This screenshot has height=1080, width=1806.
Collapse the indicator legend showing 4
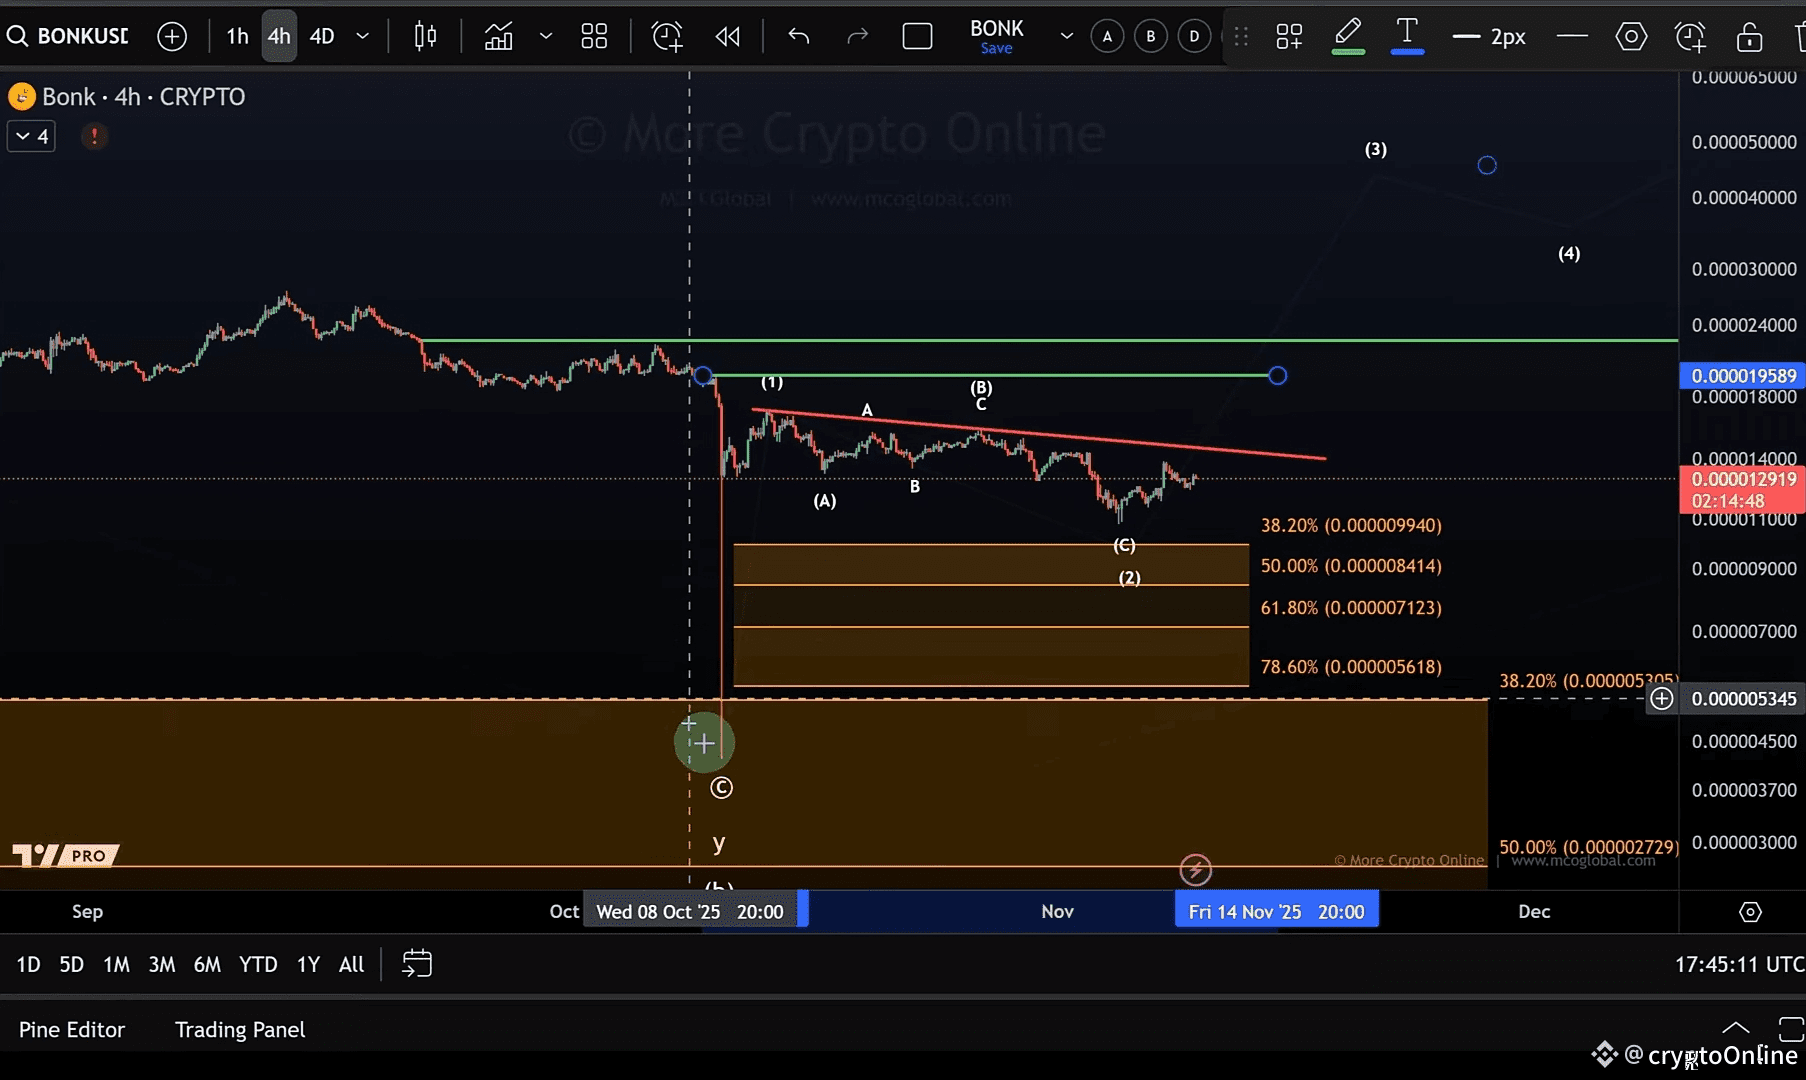[x=31, y=136]
